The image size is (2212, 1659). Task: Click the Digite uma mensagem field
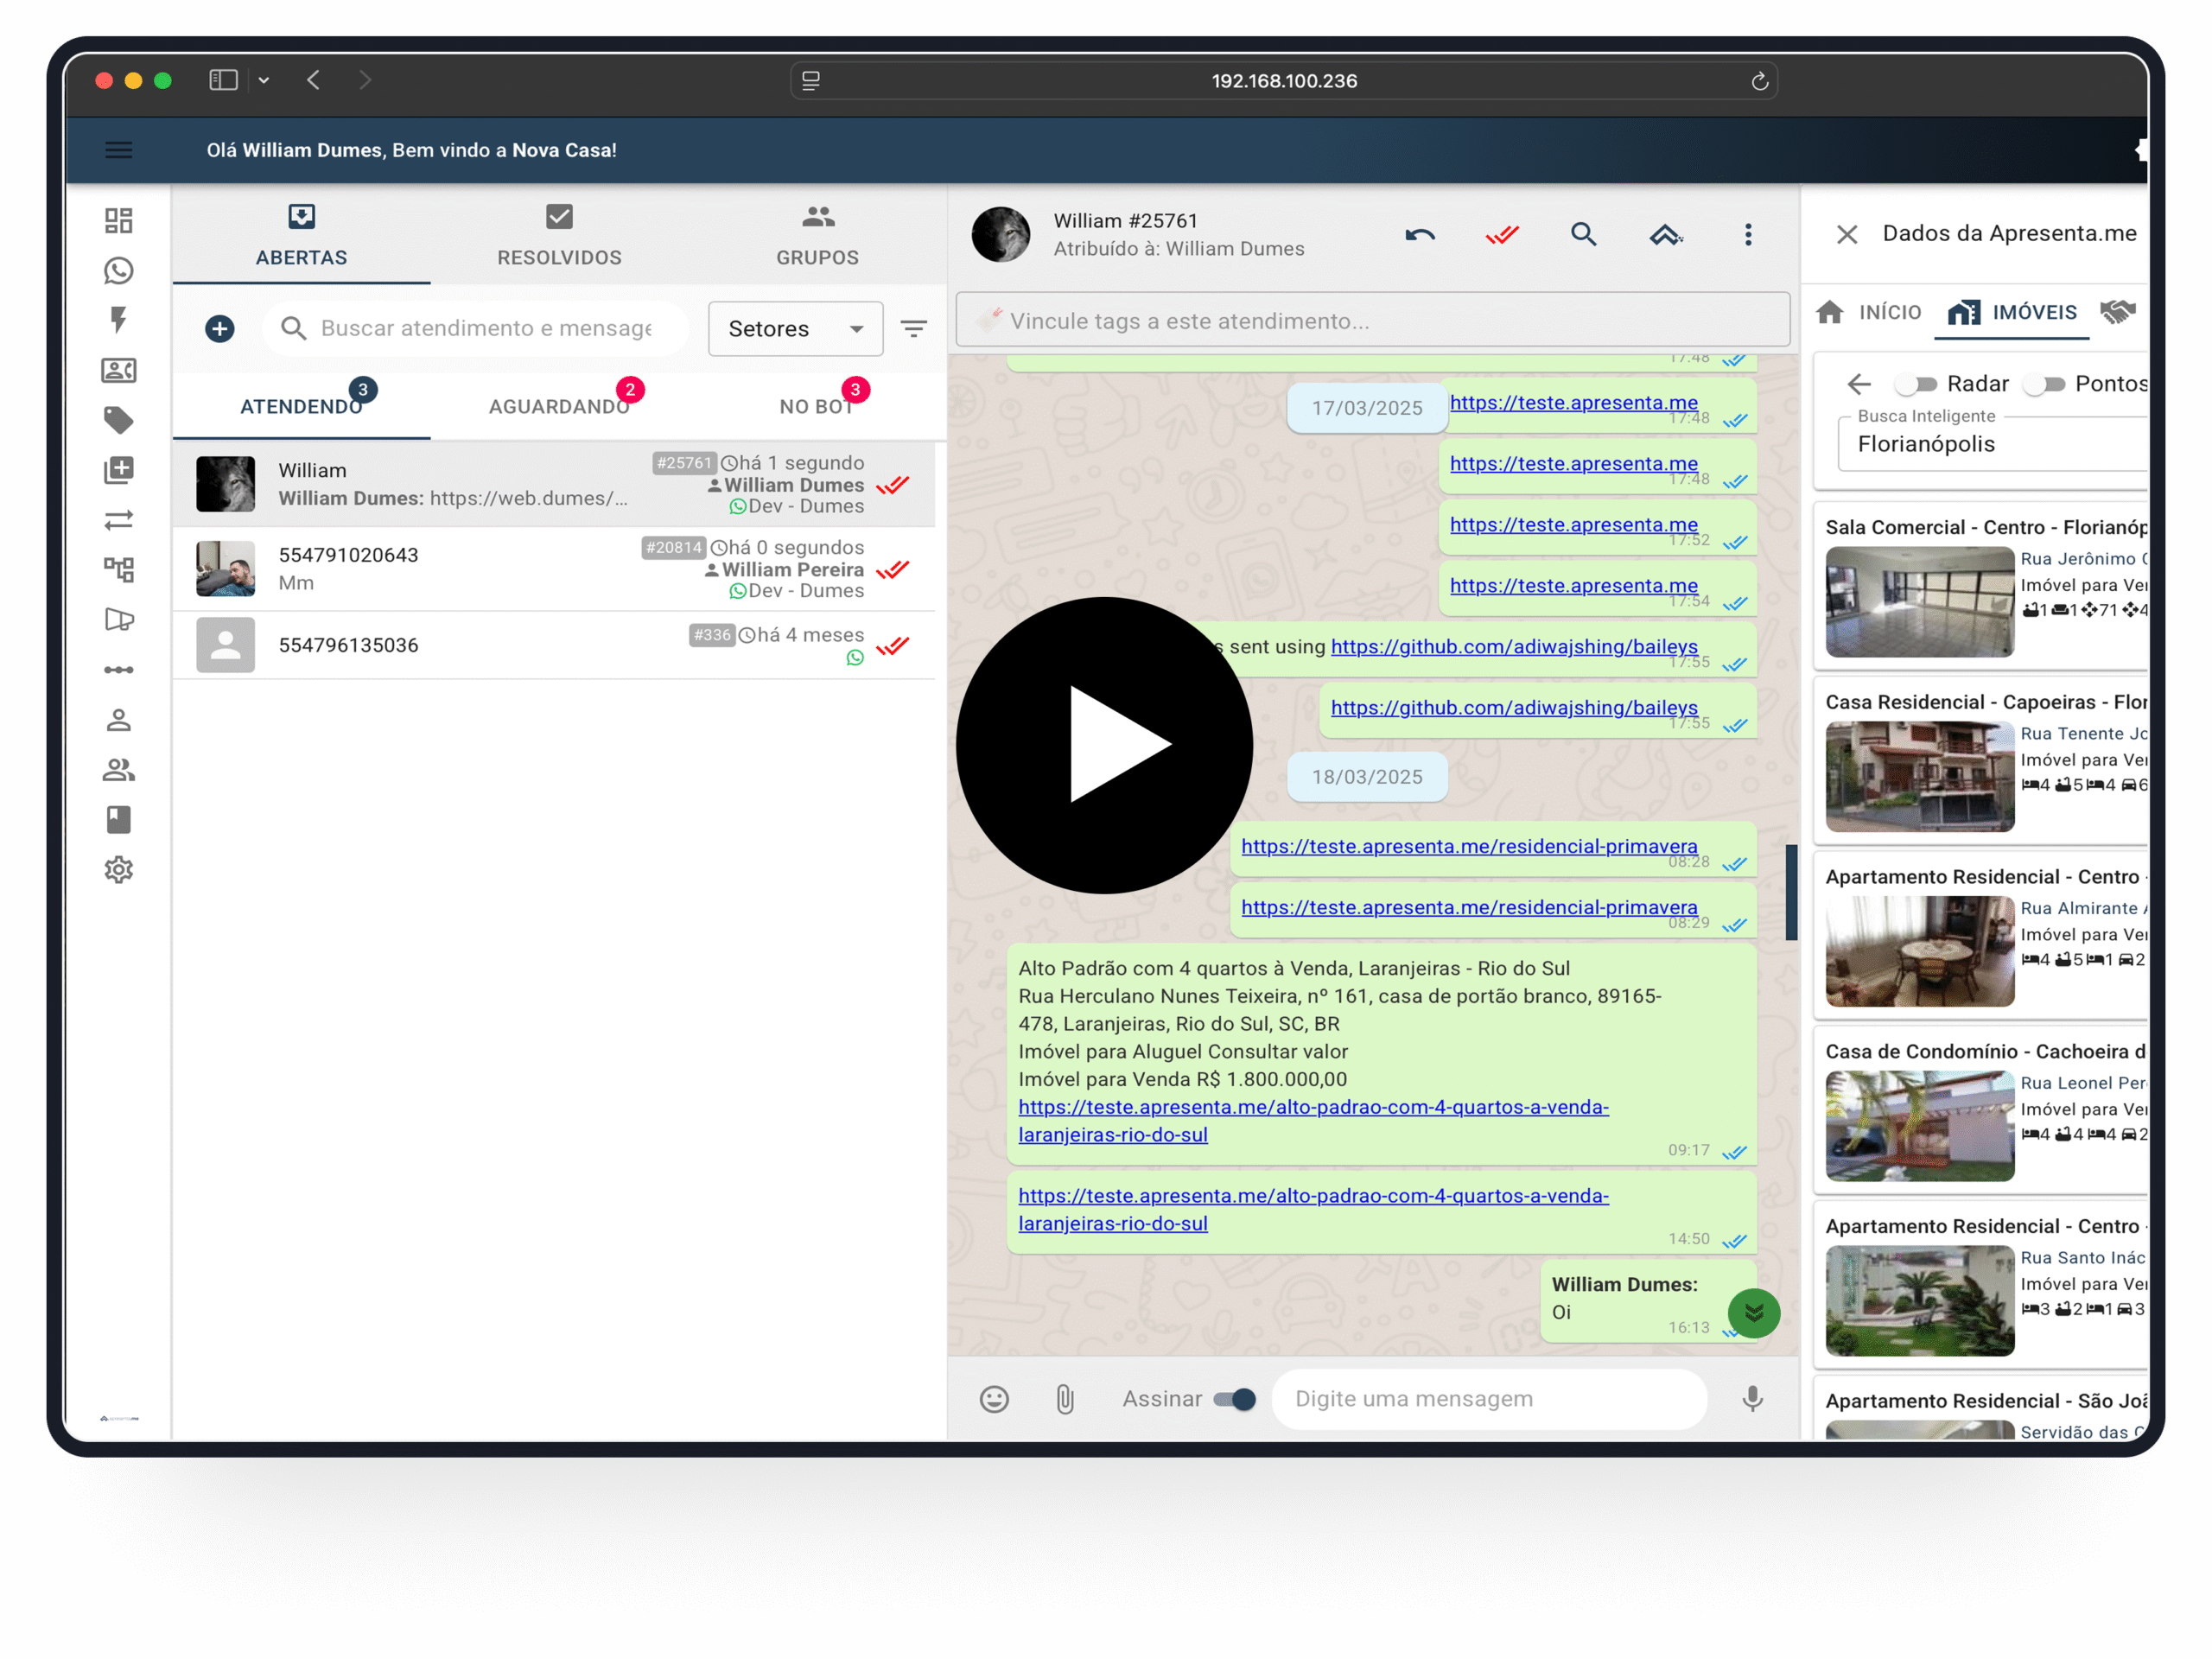(x=1488, y=1398)
